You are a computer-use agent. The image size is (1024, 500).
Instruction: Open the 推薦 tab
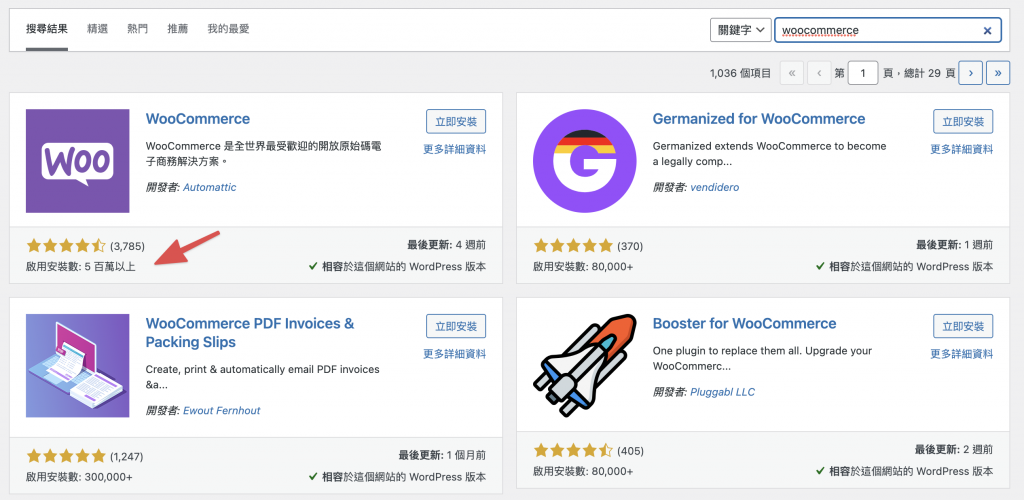[178, 29]
